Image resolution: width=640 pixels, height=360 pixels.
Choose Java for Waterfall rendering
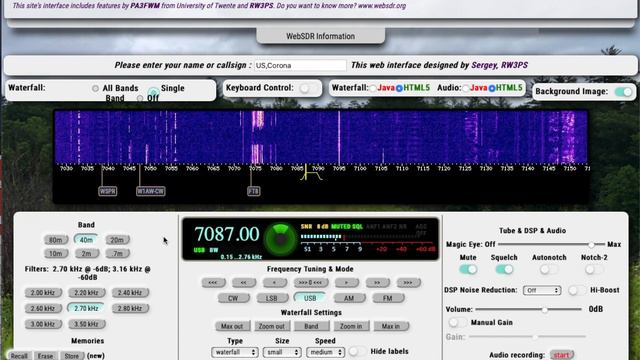pos(373,88)
